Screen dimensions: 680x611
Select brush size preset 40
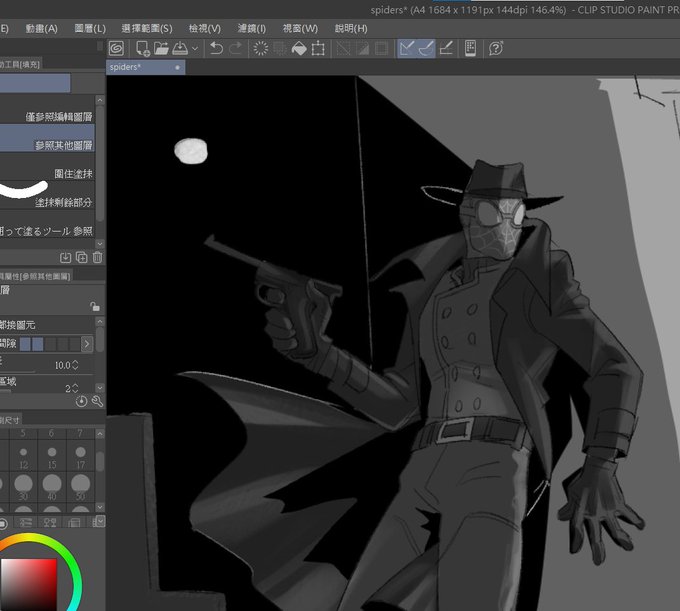[52, 487]
